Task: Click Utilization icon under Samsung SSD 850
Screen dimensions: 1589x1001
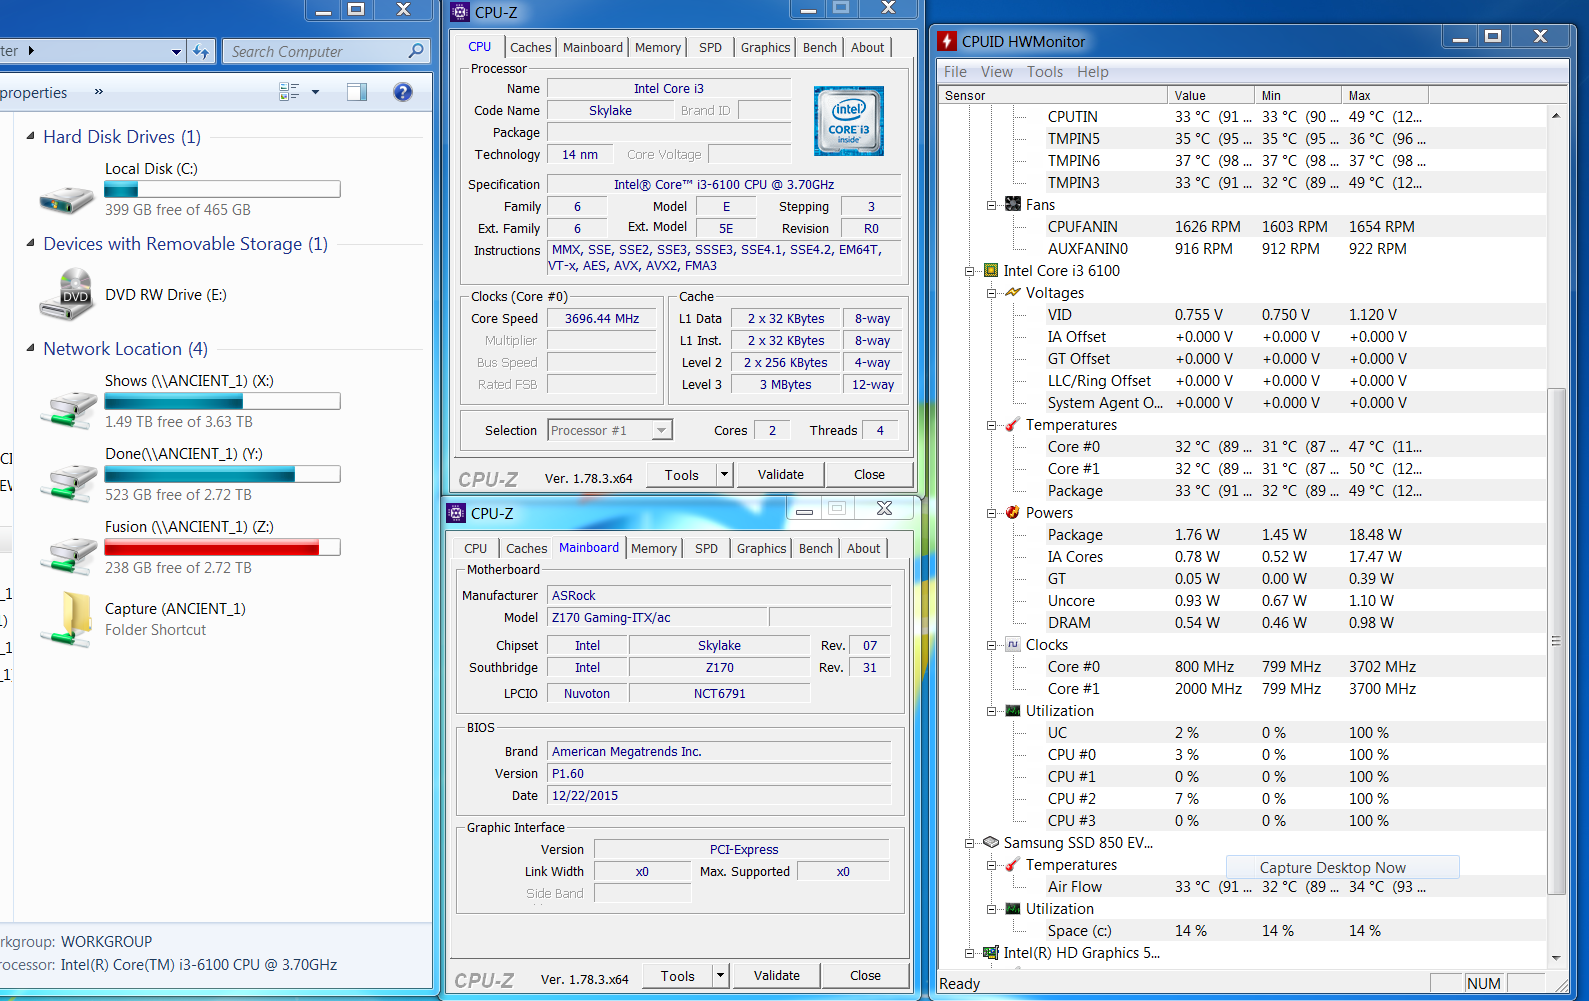Action: (x=1013, y=909)
